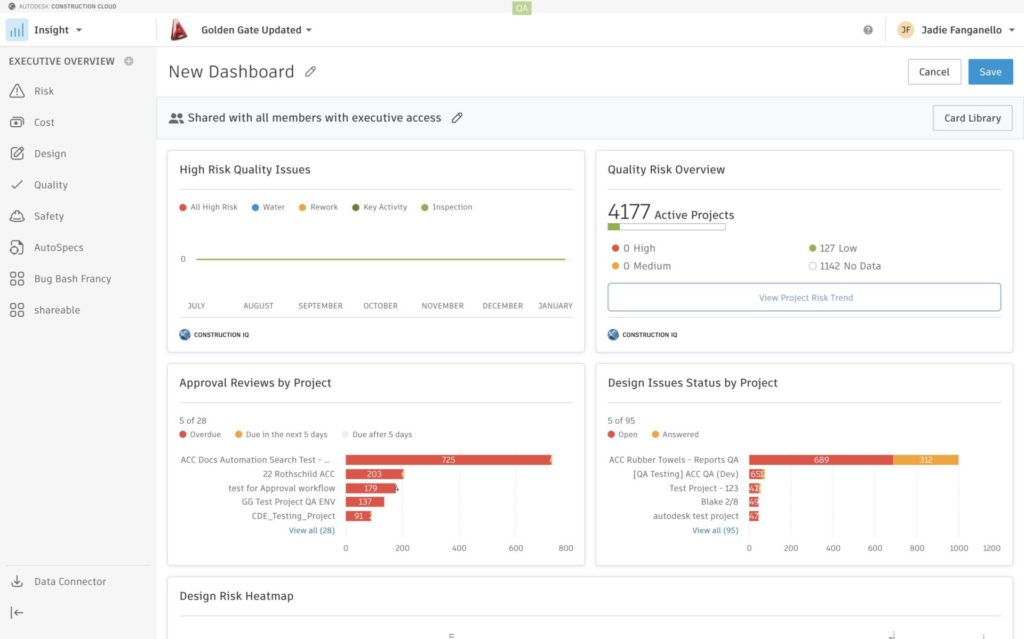Open the Quality dashboard
The image size is (1024, 639).
[50, 185]
